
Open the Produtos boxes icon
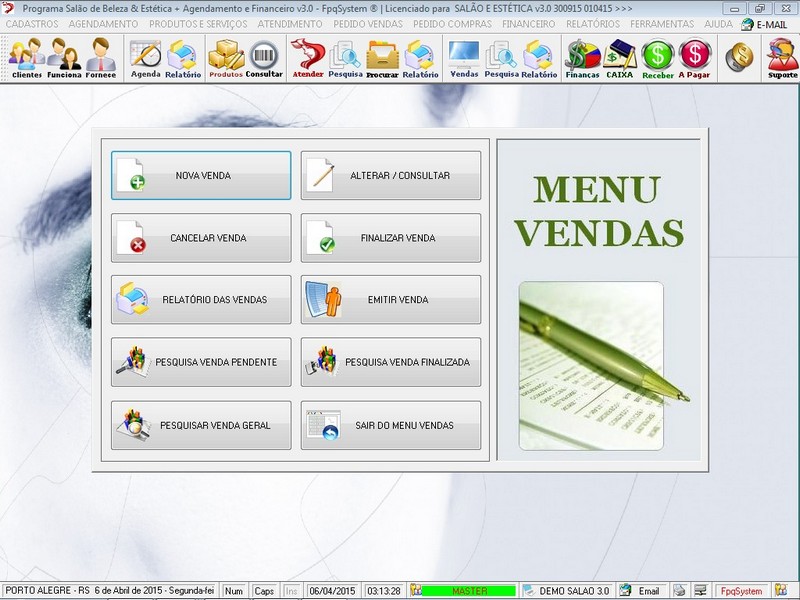226,59
